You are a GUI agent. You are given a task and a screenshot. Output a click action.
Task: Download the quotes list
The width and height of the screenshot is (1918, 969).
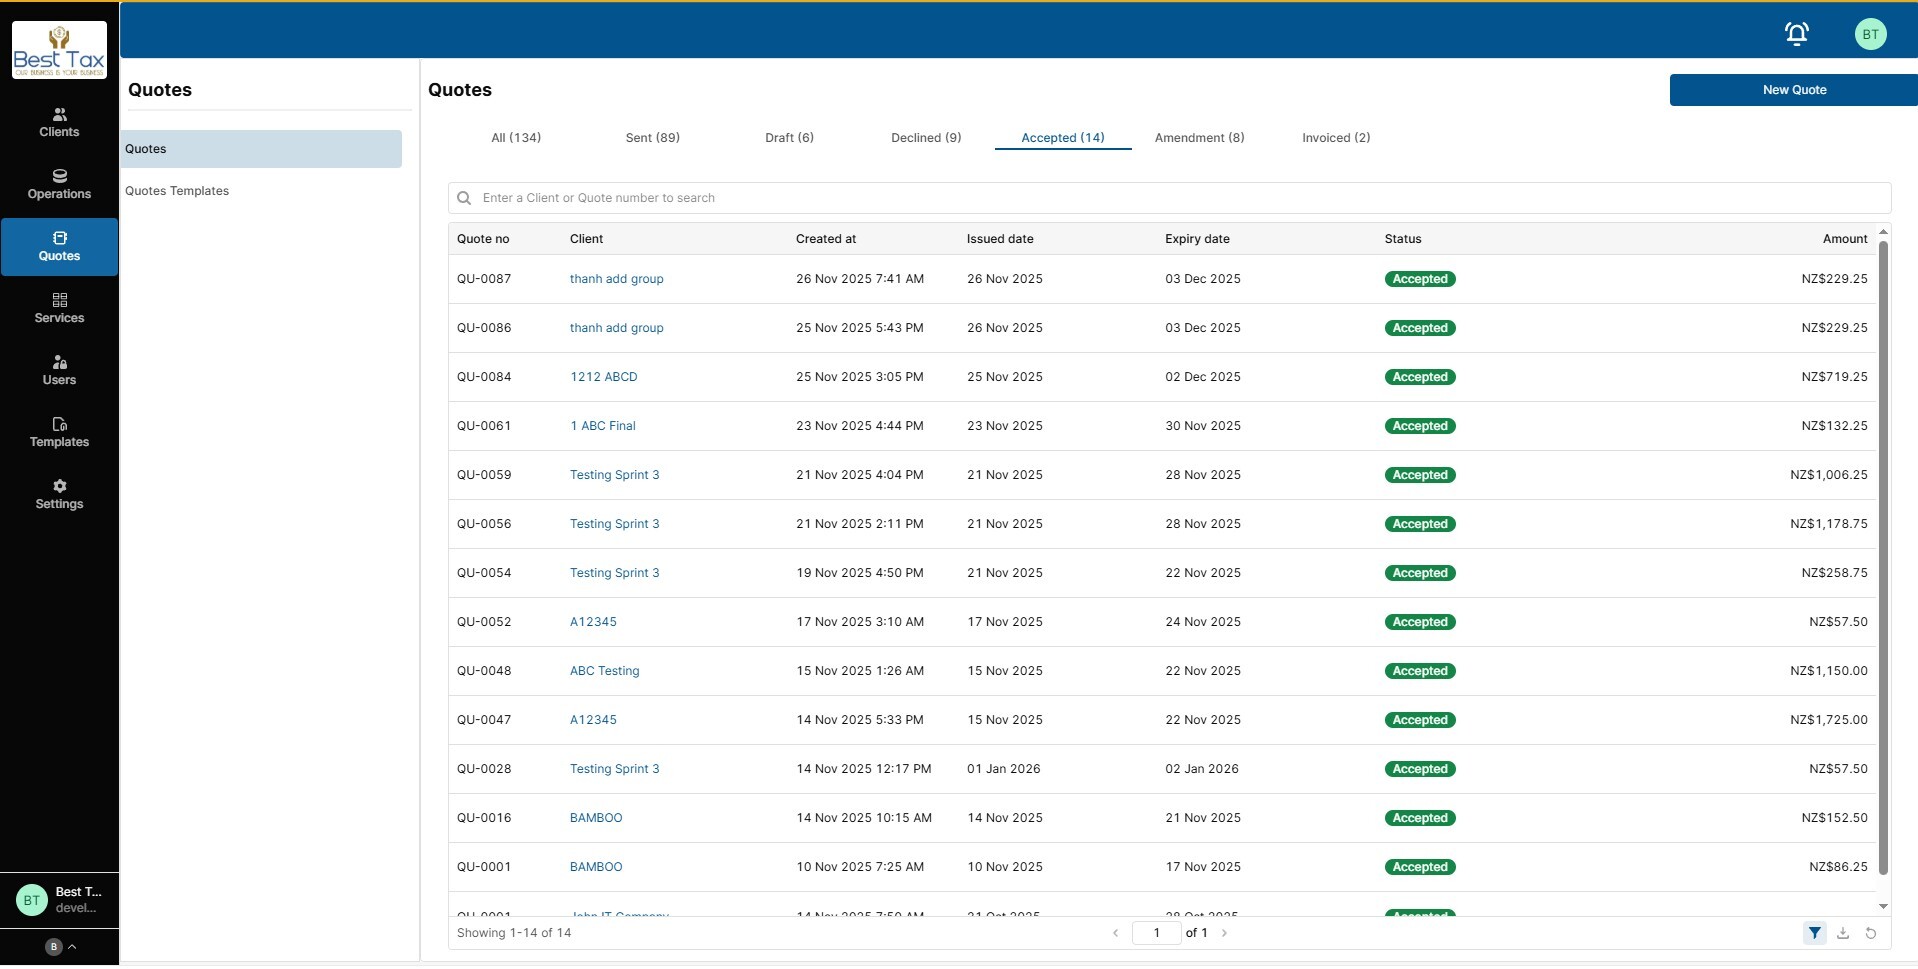(x=1843, y=933)
